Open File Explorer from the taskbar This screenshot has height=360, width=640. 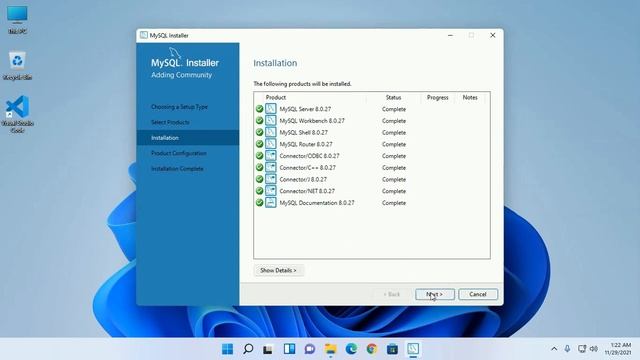pos(331,349)
